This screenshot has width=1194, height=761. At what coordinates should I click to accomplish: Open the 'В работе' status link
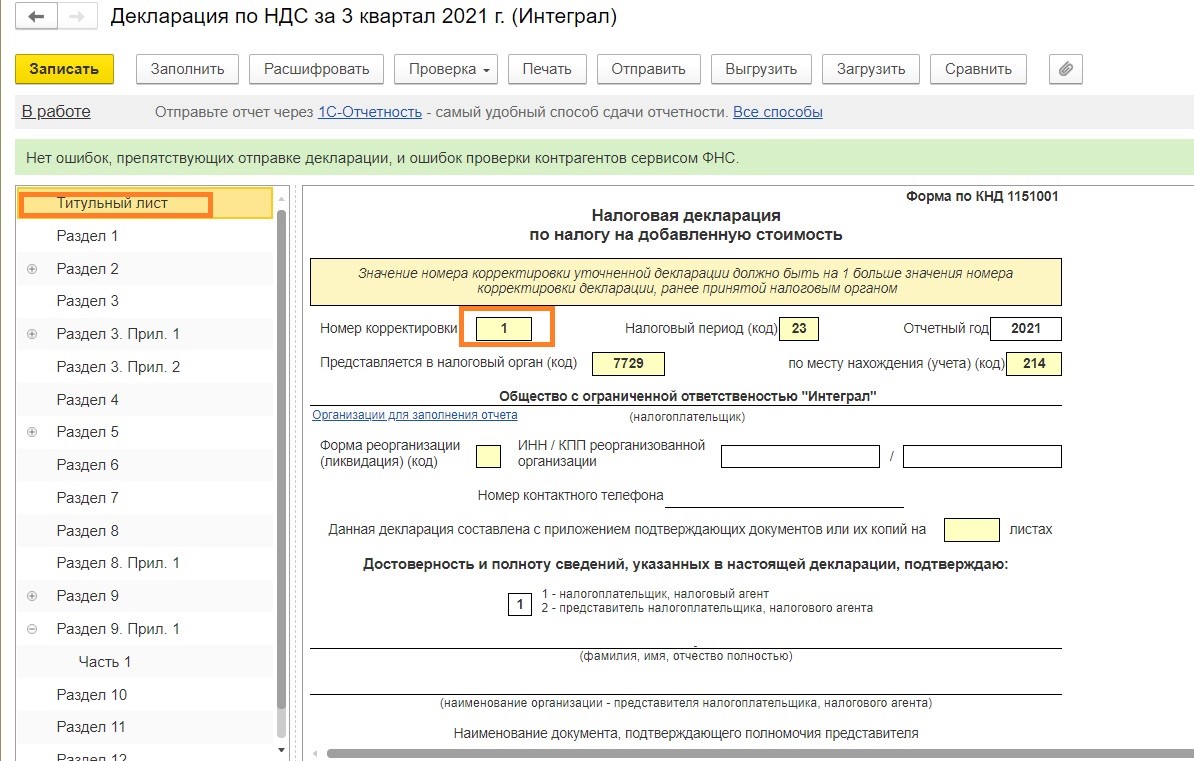56,112
